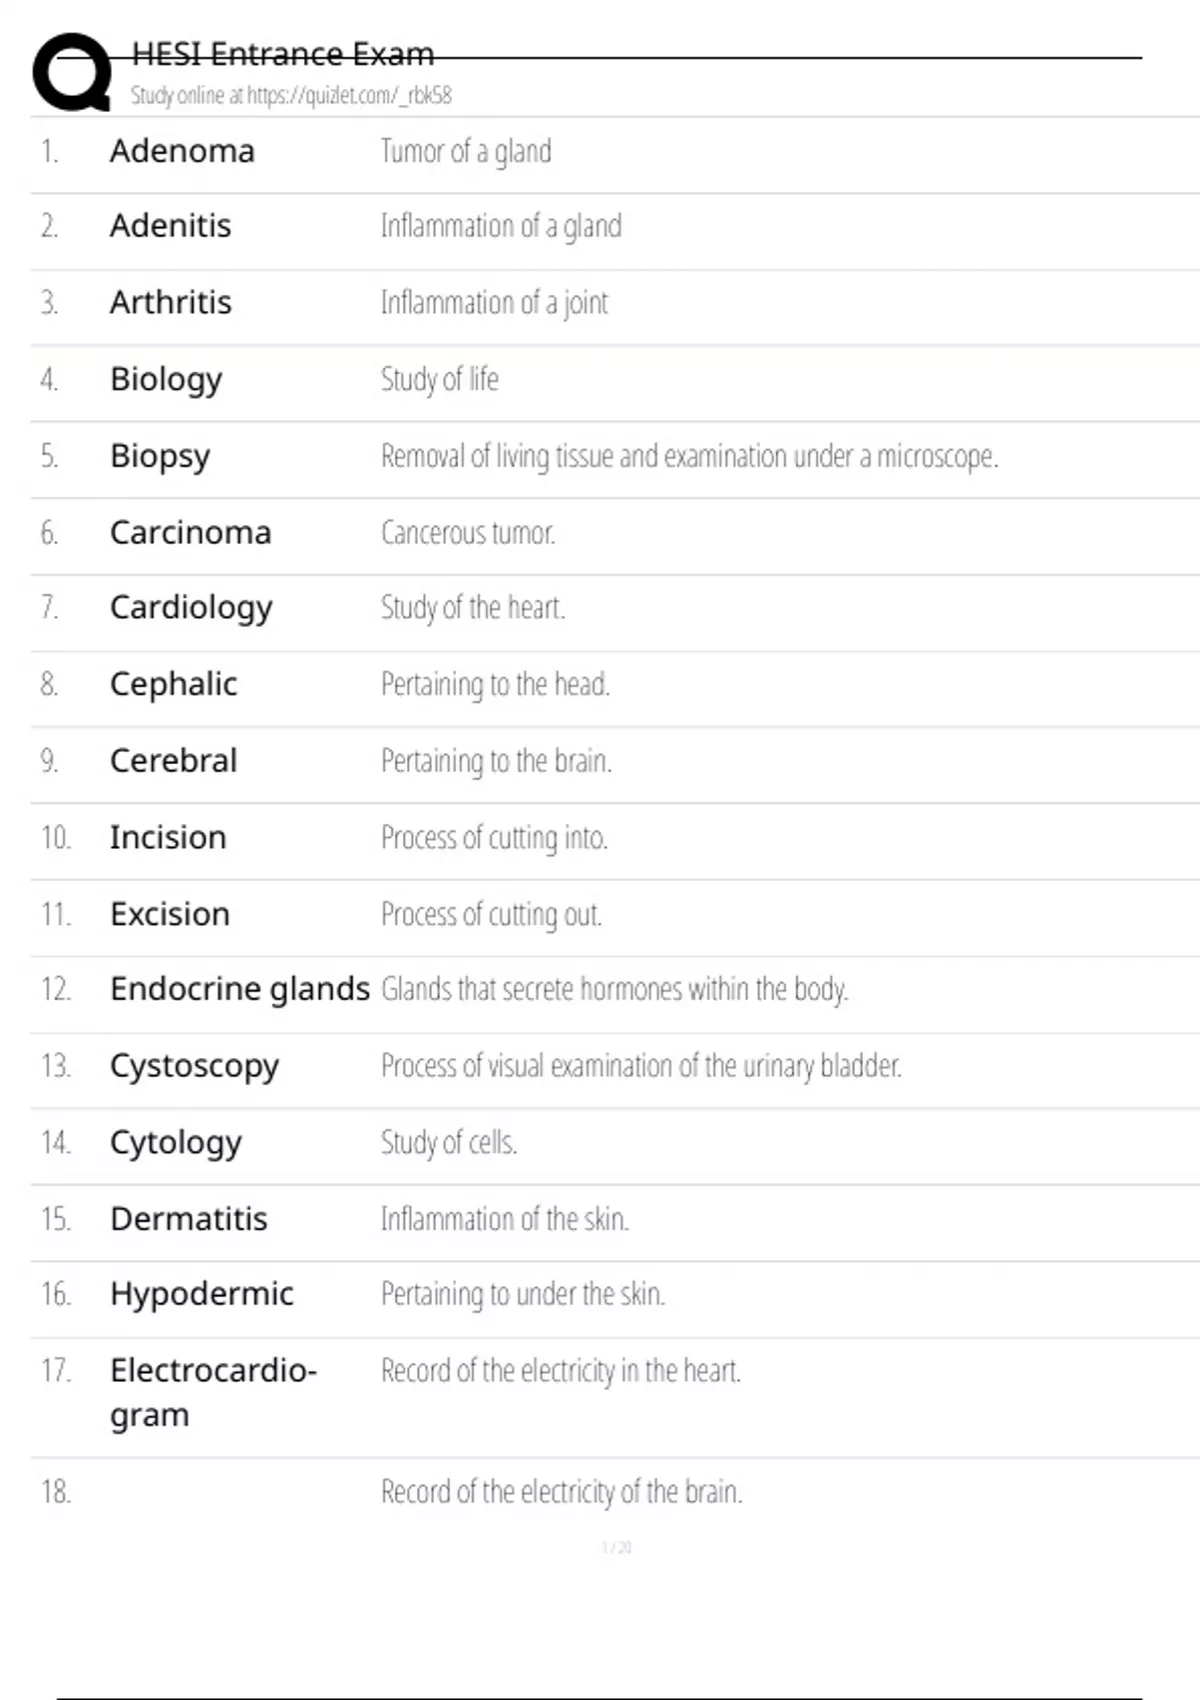Click the Cystoscopy term
Screen dimensions: 1200x1700
[x=194, y=1066]
